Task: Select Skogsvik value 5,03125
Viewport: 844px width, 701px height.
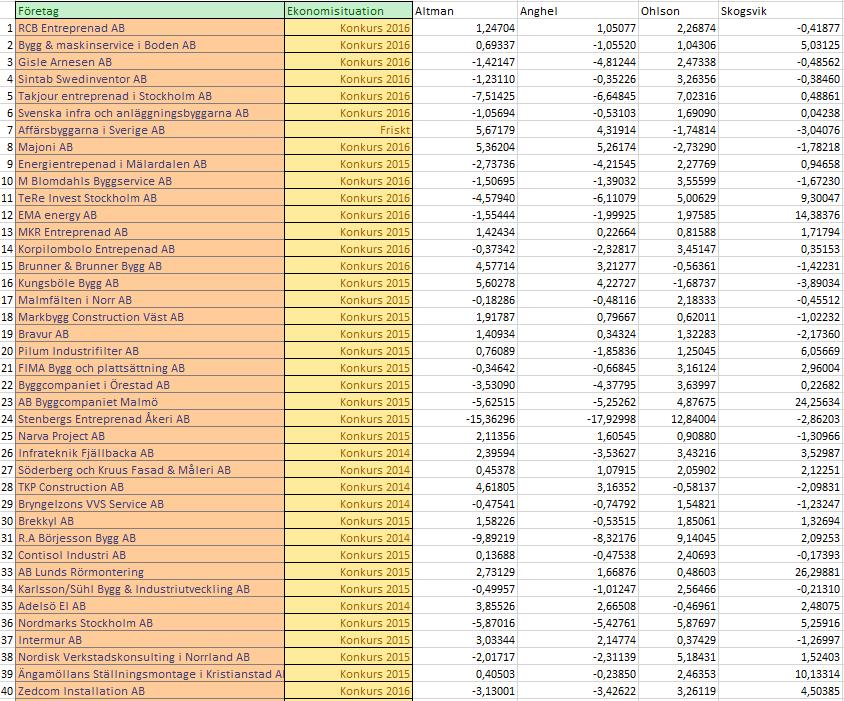Action: tap(781, 45)
